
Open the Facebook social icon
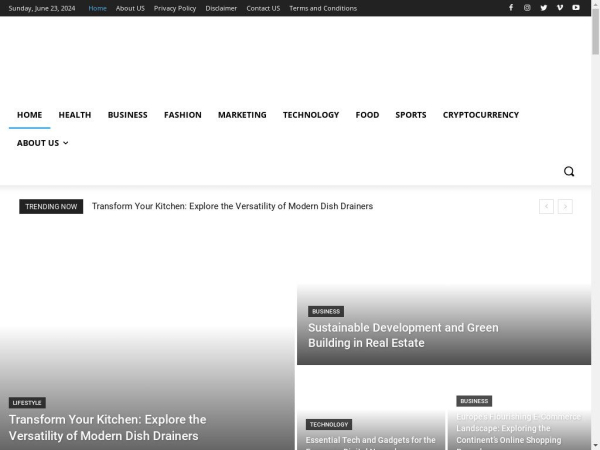tap(511, 8)
